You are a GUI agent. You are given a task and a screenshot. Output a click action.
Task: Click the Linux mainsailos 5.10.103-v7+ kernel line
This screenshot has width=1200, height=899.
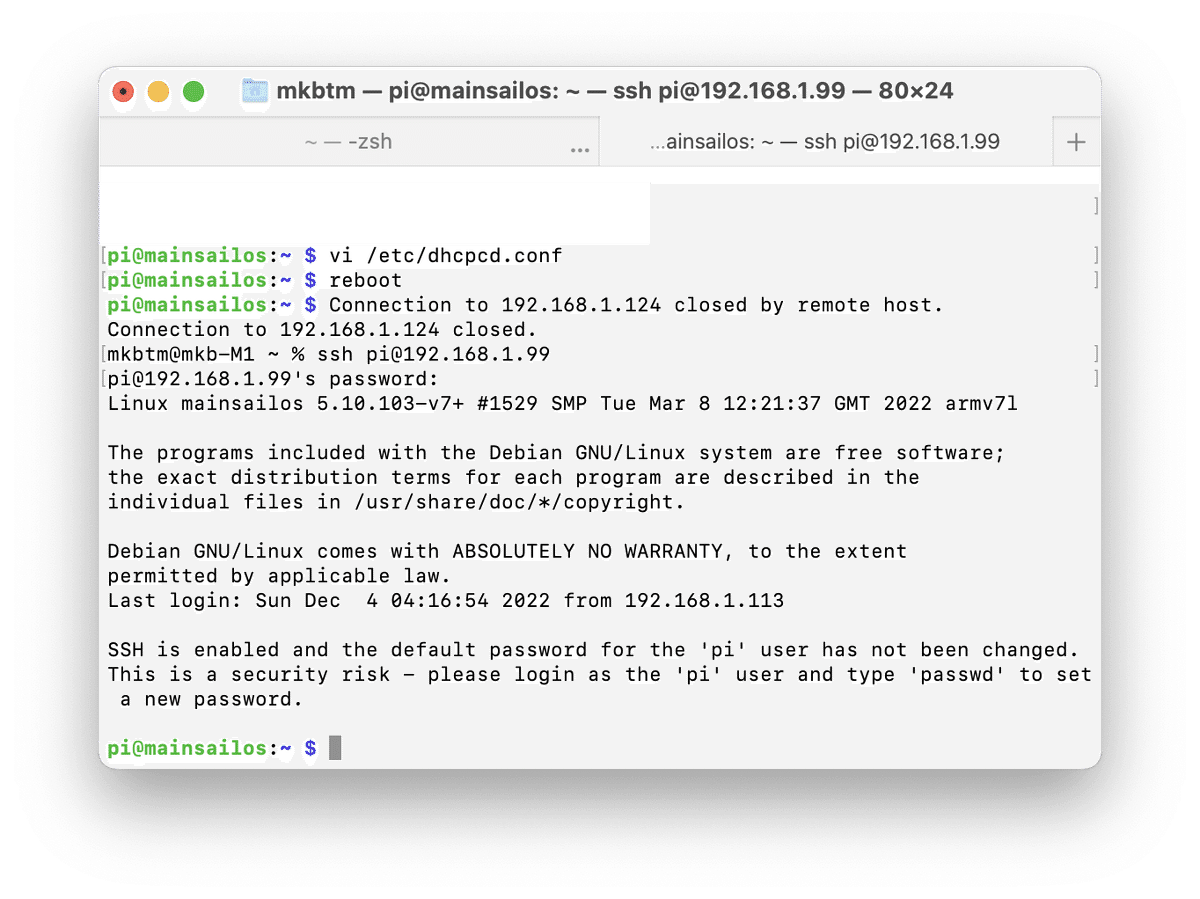click(x=563, y=404)
